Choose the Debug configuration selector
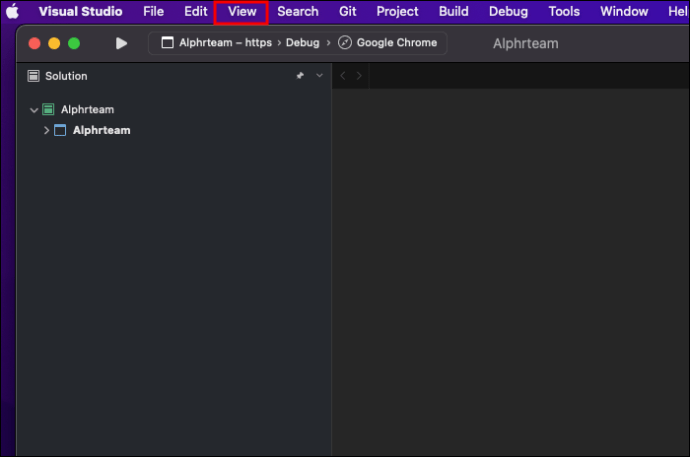The image size is (690, 457). coord(302,43)
